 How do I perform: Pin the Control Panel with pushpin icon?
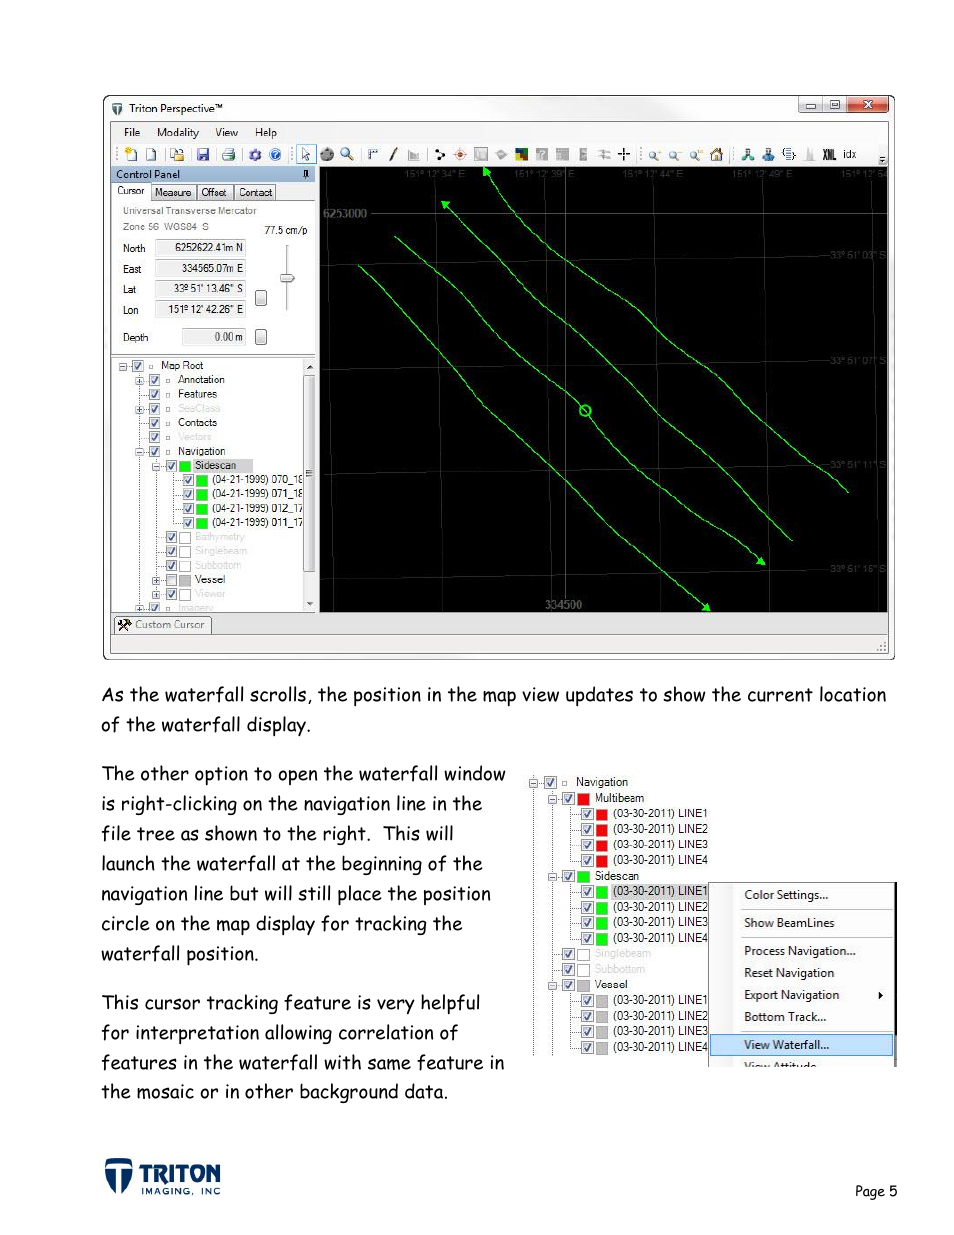[306, 174]
